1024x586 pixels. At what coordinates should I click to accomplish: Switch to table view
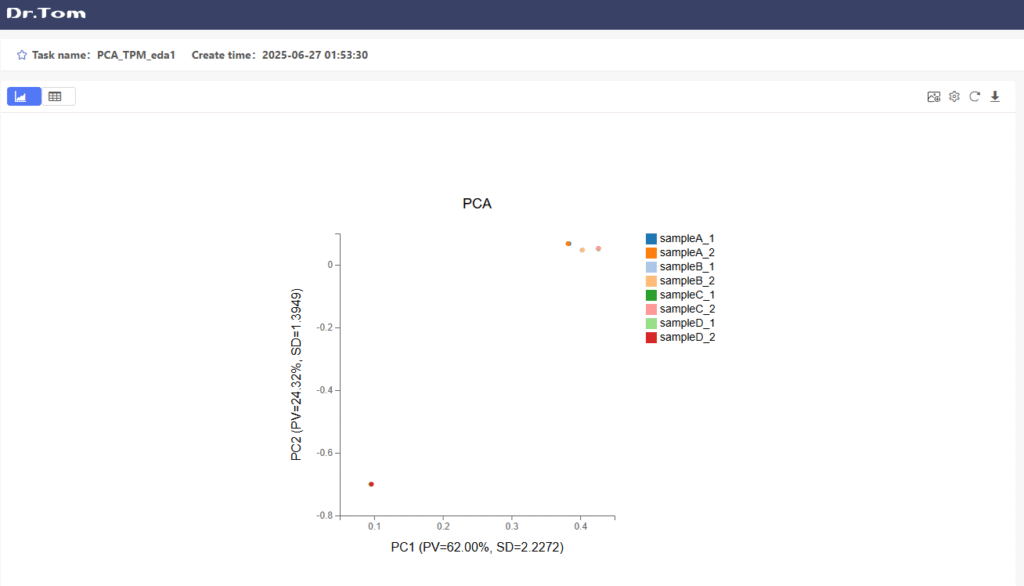pos(56,96)
